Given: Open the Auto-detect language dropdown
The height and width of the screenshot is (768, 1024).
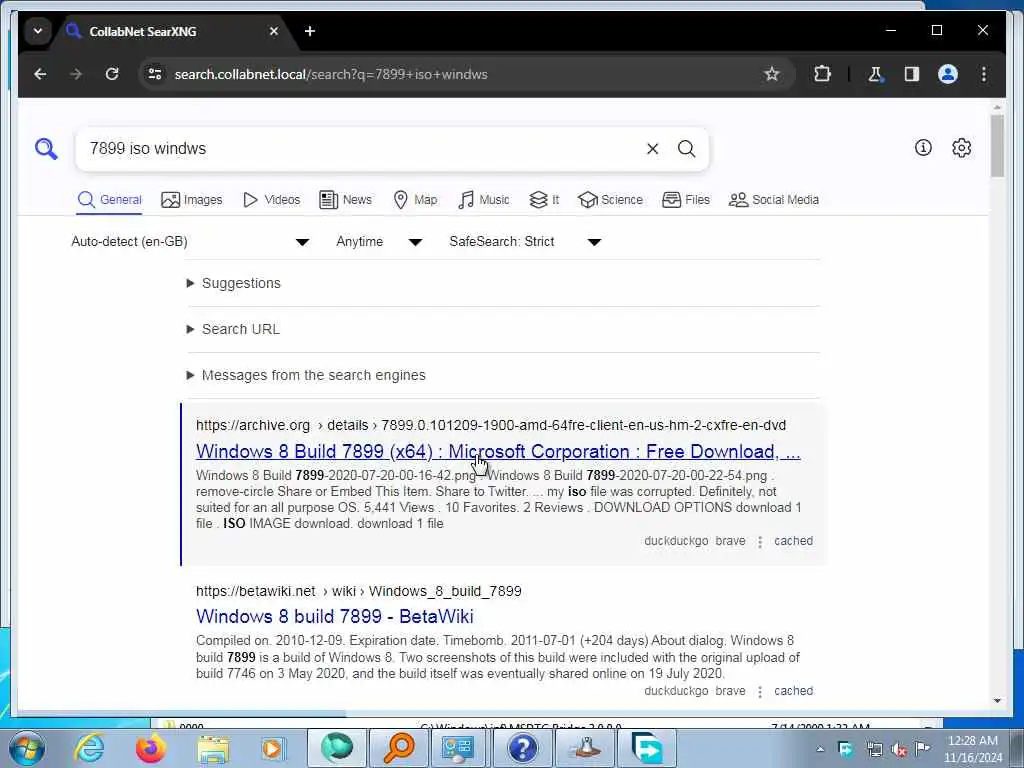Looking at the screenshot, I should pos(190,242).
